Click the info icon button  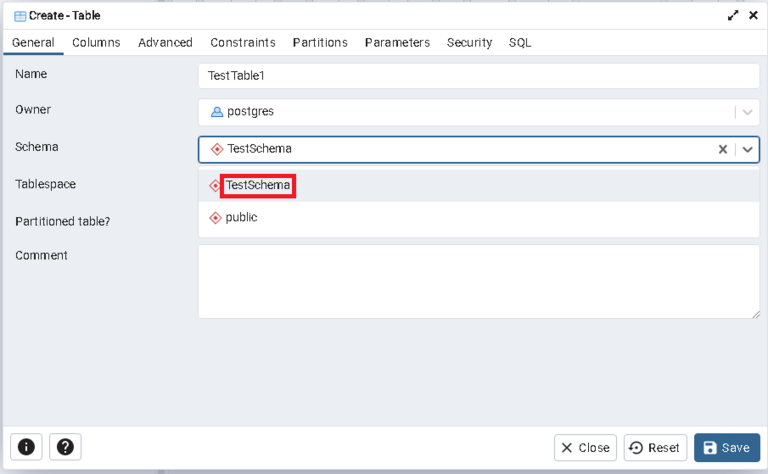(27, 447)
